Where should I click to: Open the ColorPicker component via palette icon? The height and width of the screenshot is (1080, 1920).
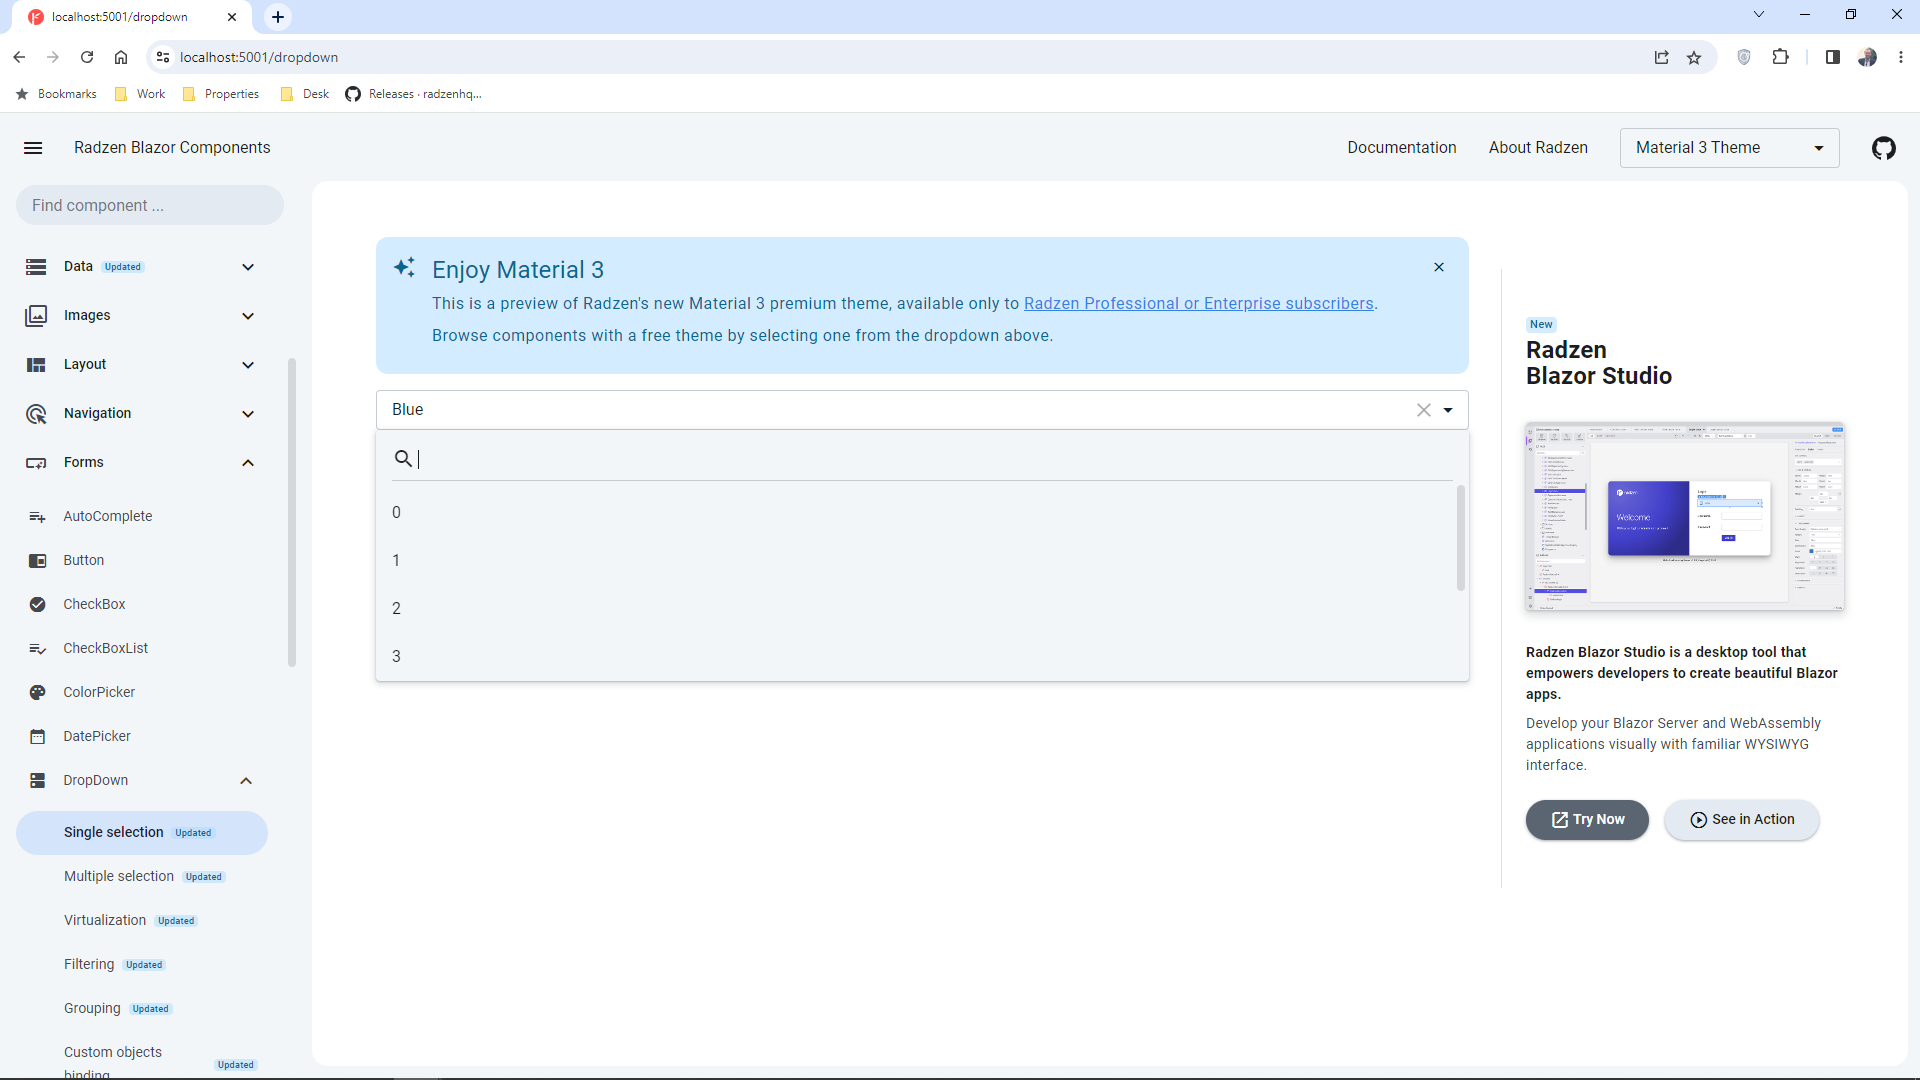click(37, 692)
